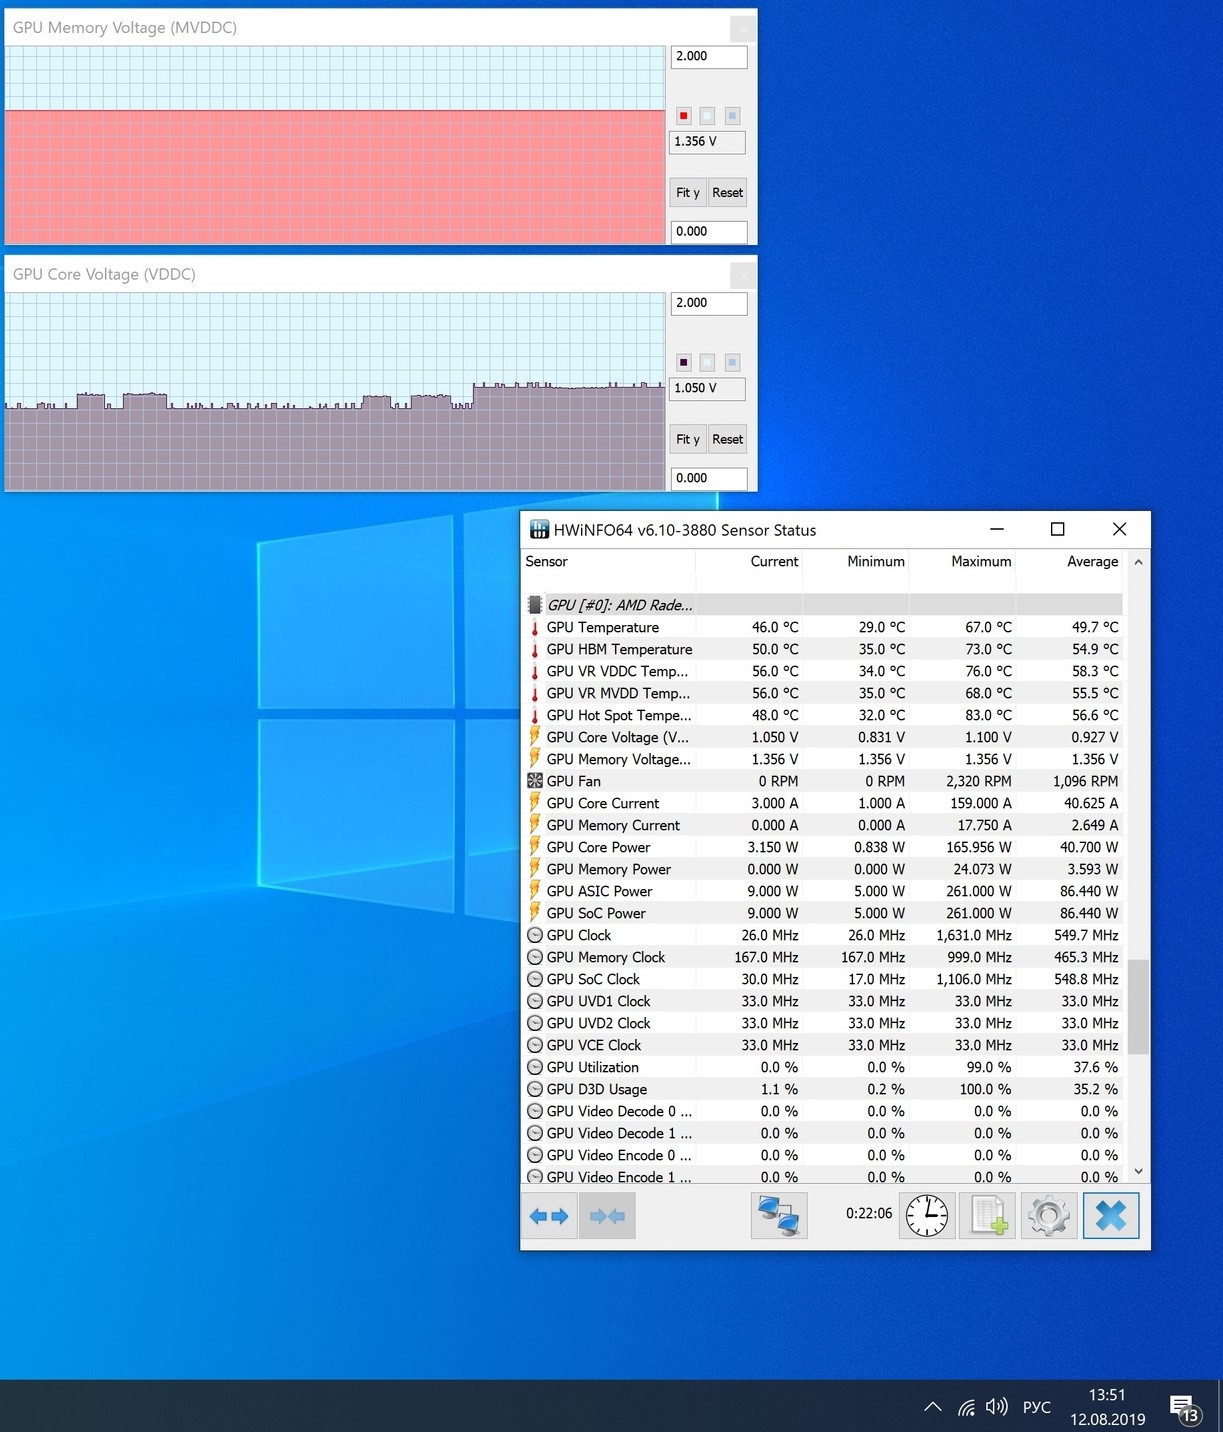Image resolution: width=1223 pixels, height=1432 pixels.
Task: Click the GPU Utilization gauge icon
Action: (535, 1067)
